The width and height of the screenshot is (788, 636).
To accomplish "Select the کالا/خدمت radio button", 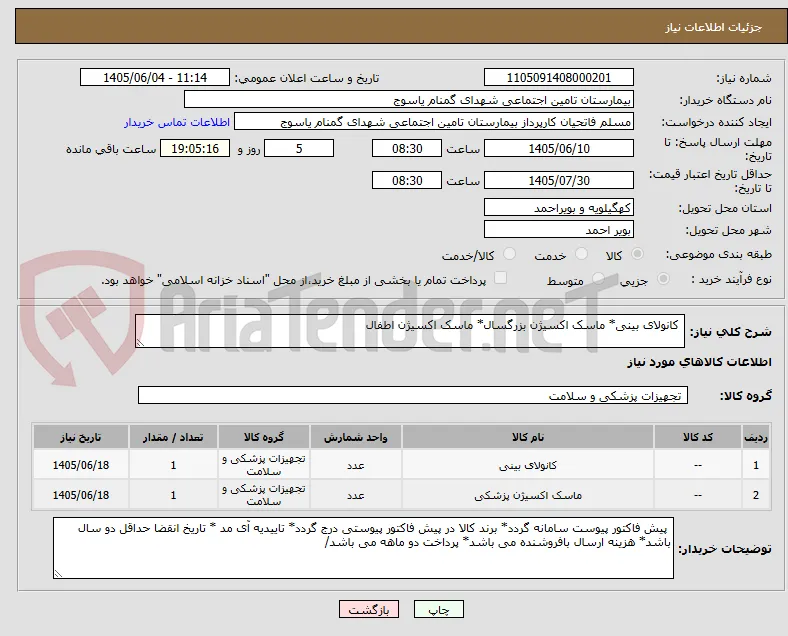I will [x=510, y=254].
